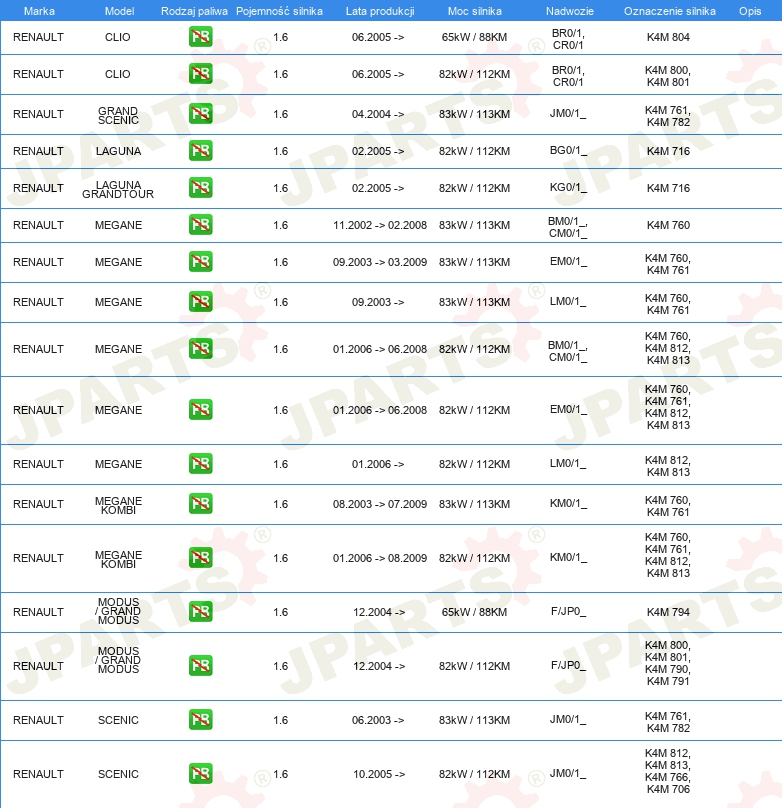
Task: Click fuel icon in MEGANE BM0/1_ 82kW row
Action: click(x=200, y=349)
